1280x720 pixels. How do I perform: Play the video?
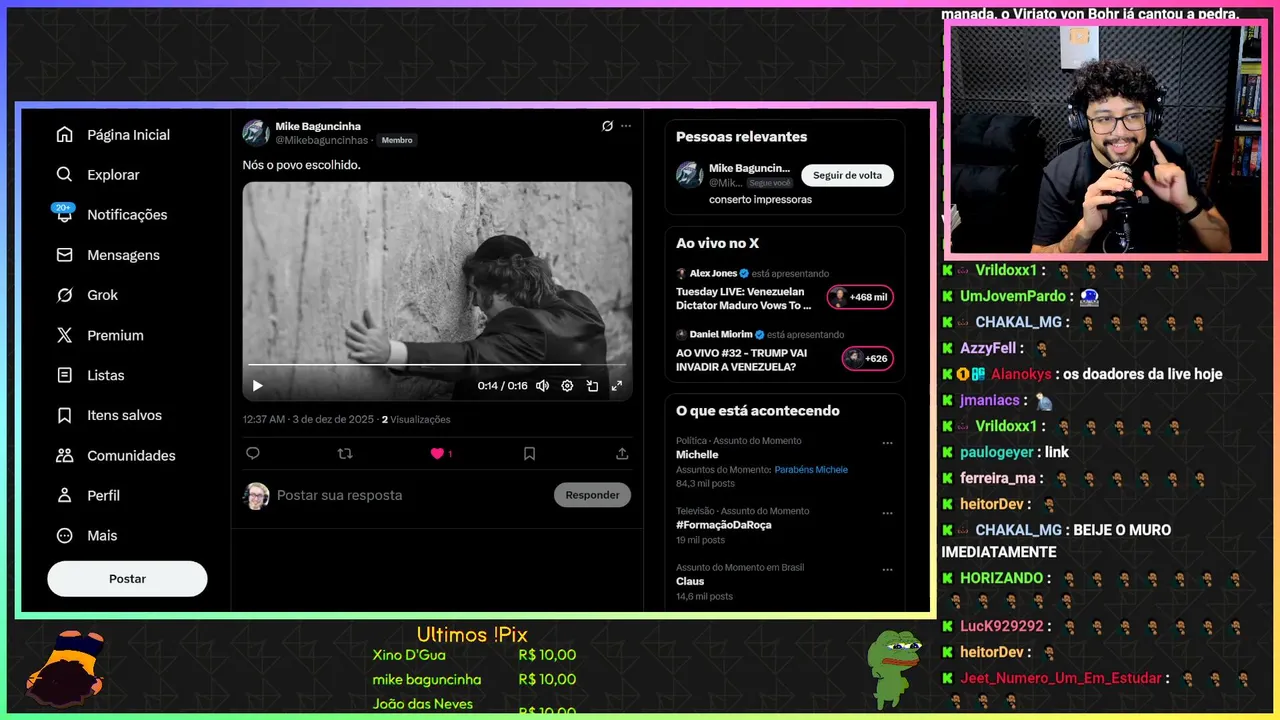pos(258,386)
